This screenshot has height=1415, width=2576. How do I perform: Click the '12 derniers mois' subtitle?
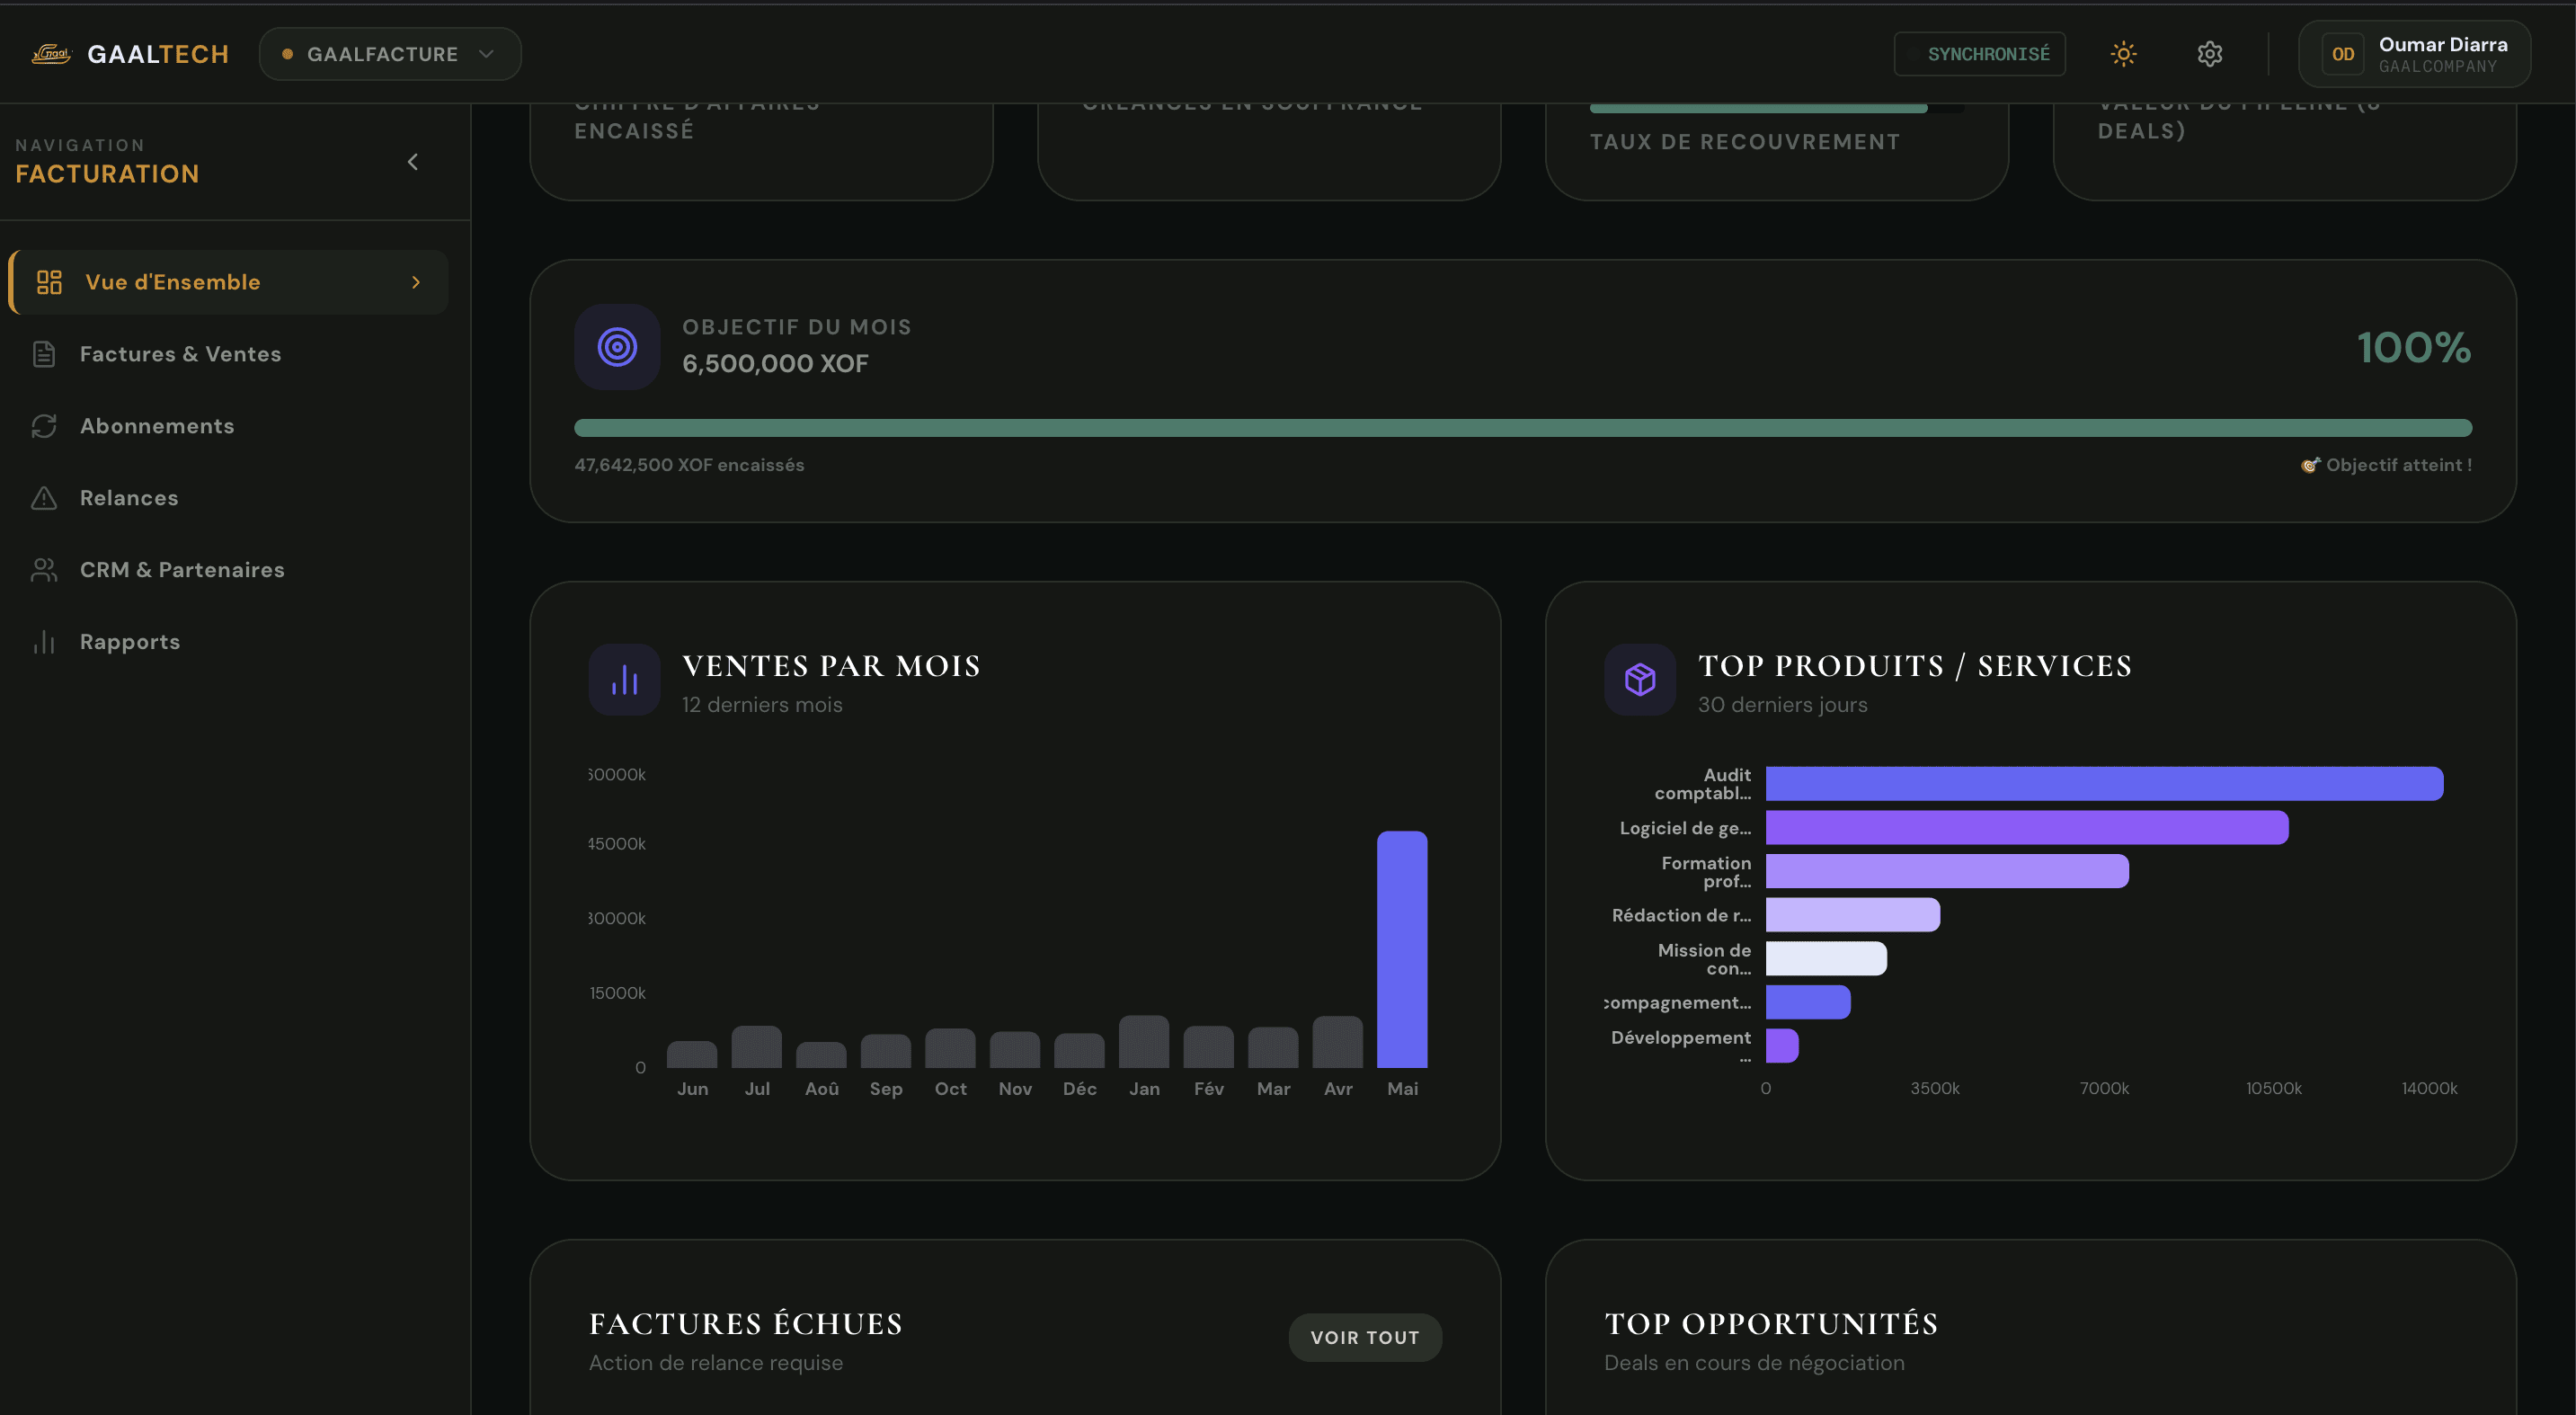click(762, 705)
